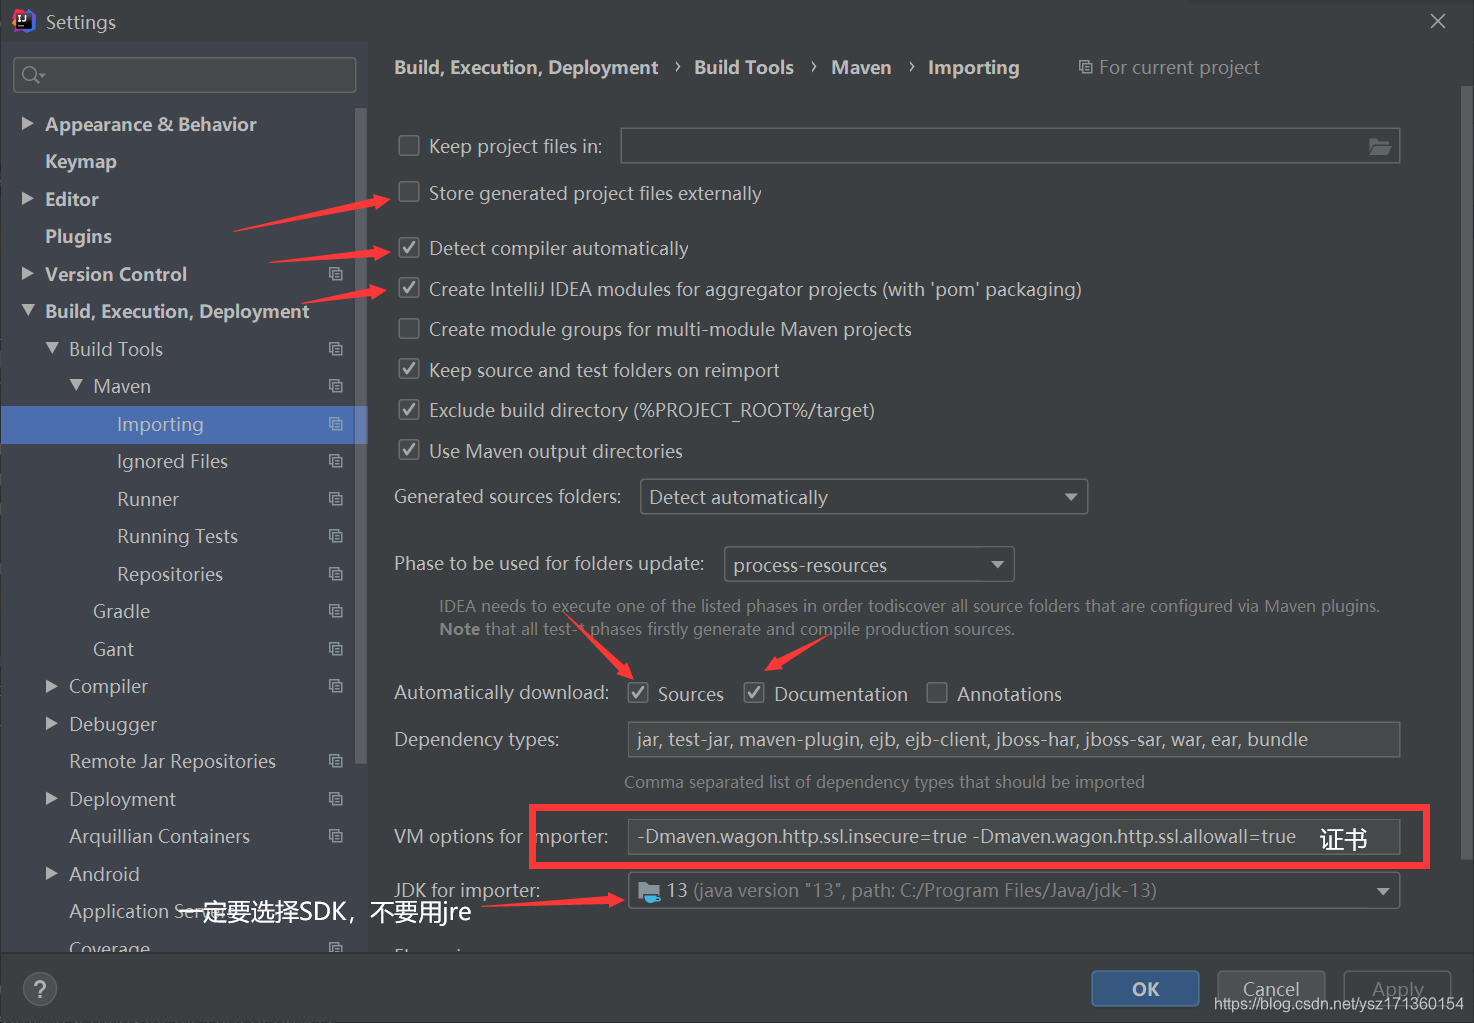The width and height of the screenshot is (1474, 1023).
Task: Uncheck Detect compiler automatically
Action: tap(409, 247)
